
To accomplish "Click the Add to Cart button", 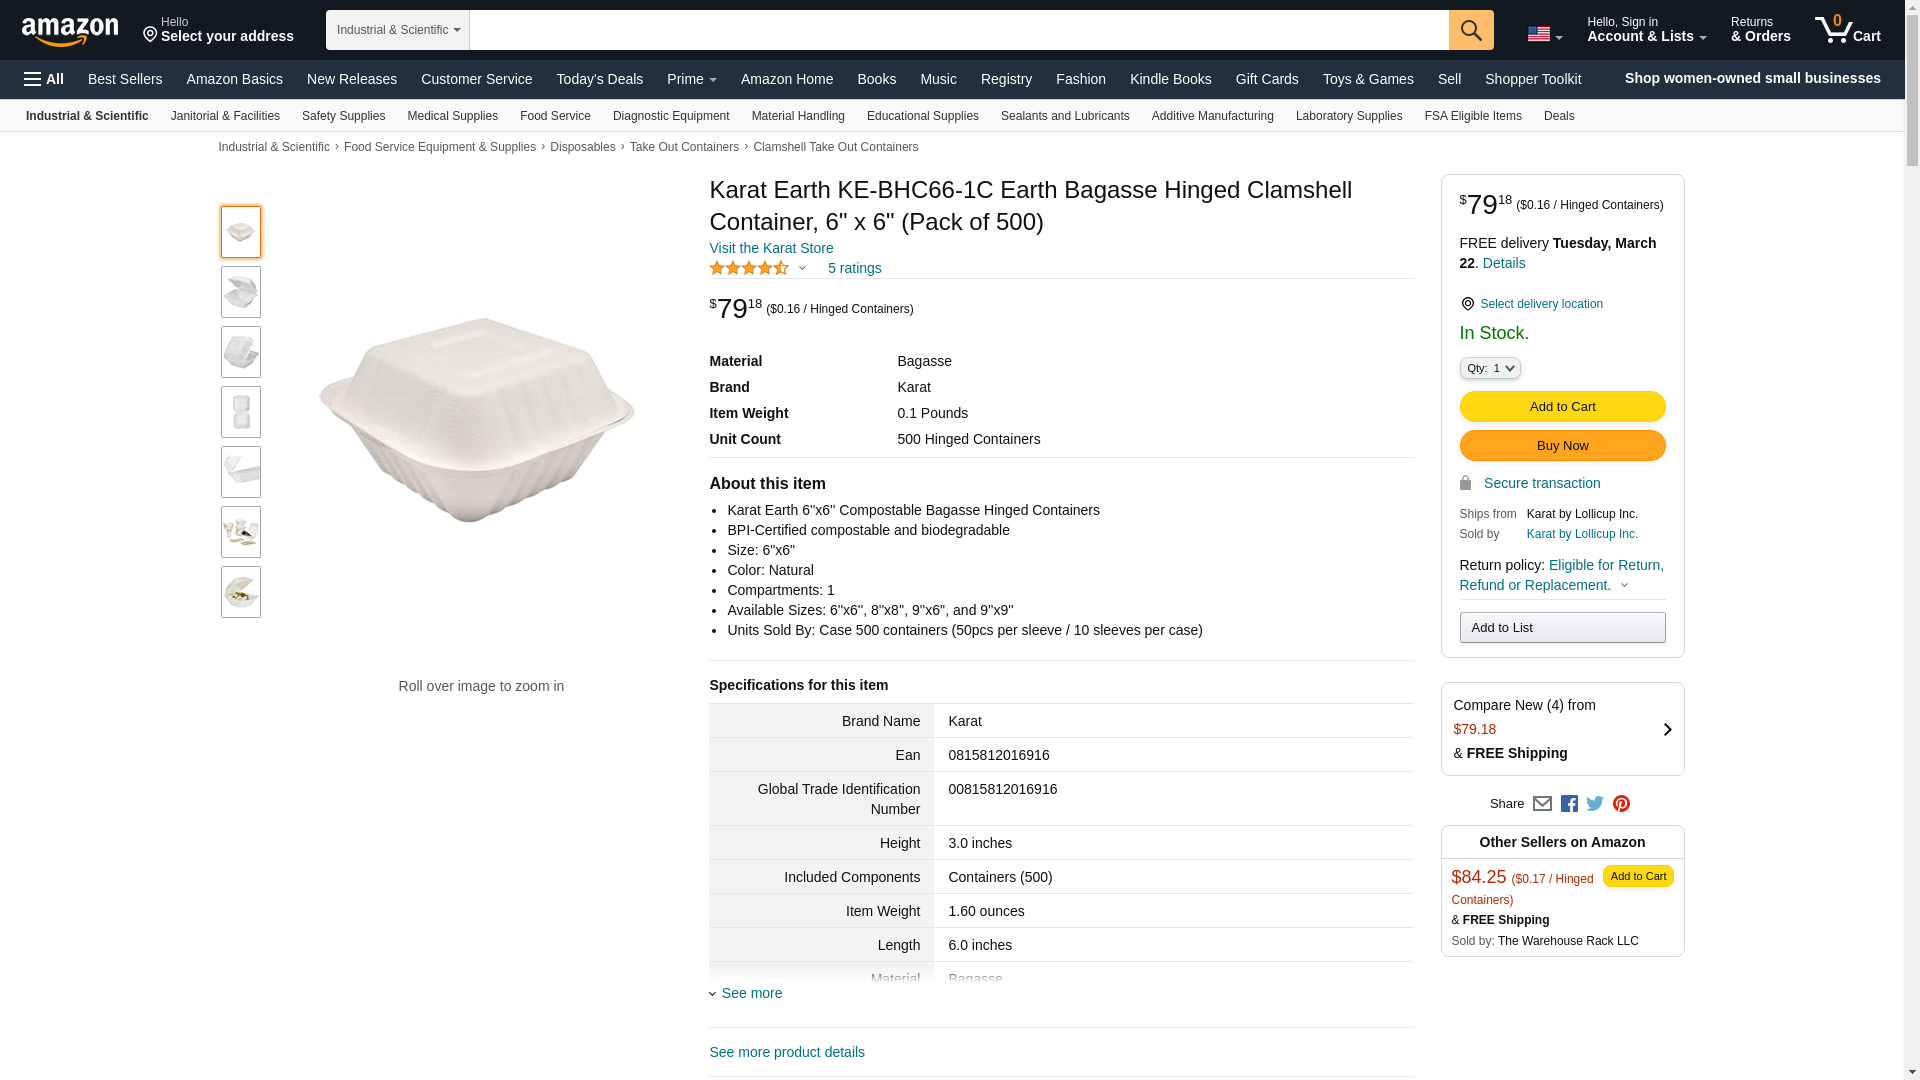I will tap(1562, 407).
